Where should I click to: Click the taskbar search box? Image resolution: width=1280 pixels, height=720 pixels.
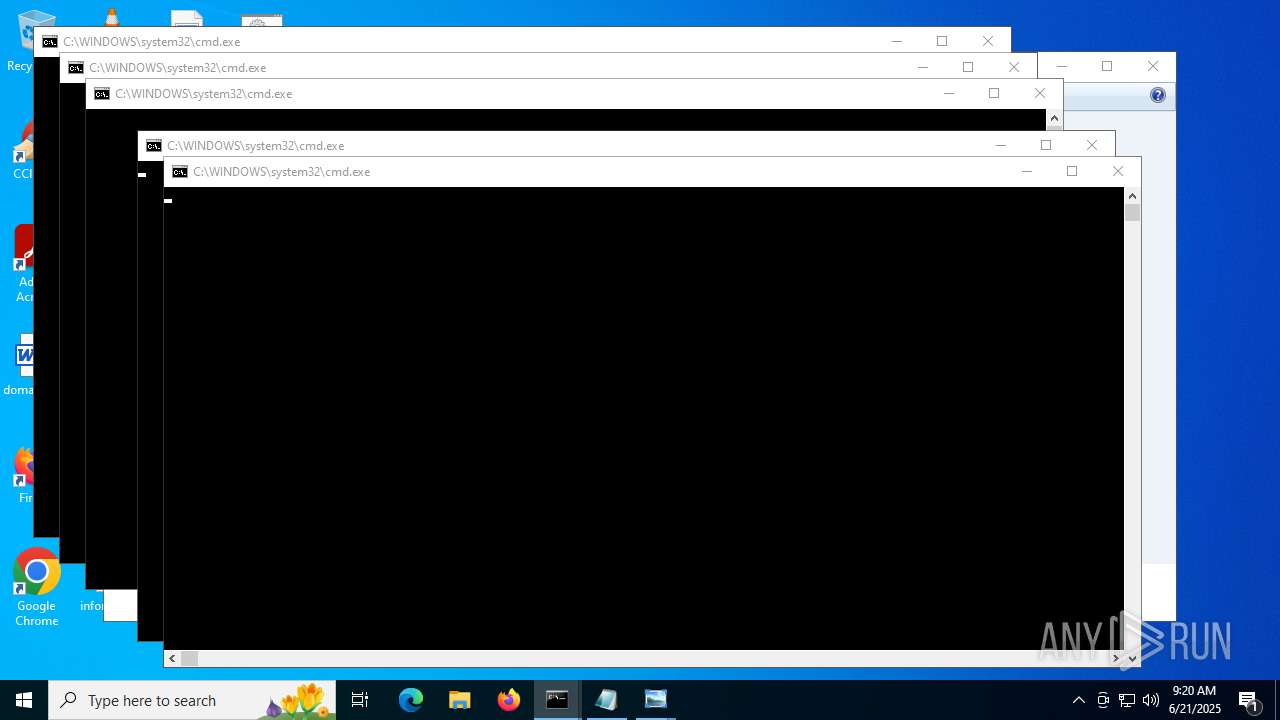click(x=192, y=700)
